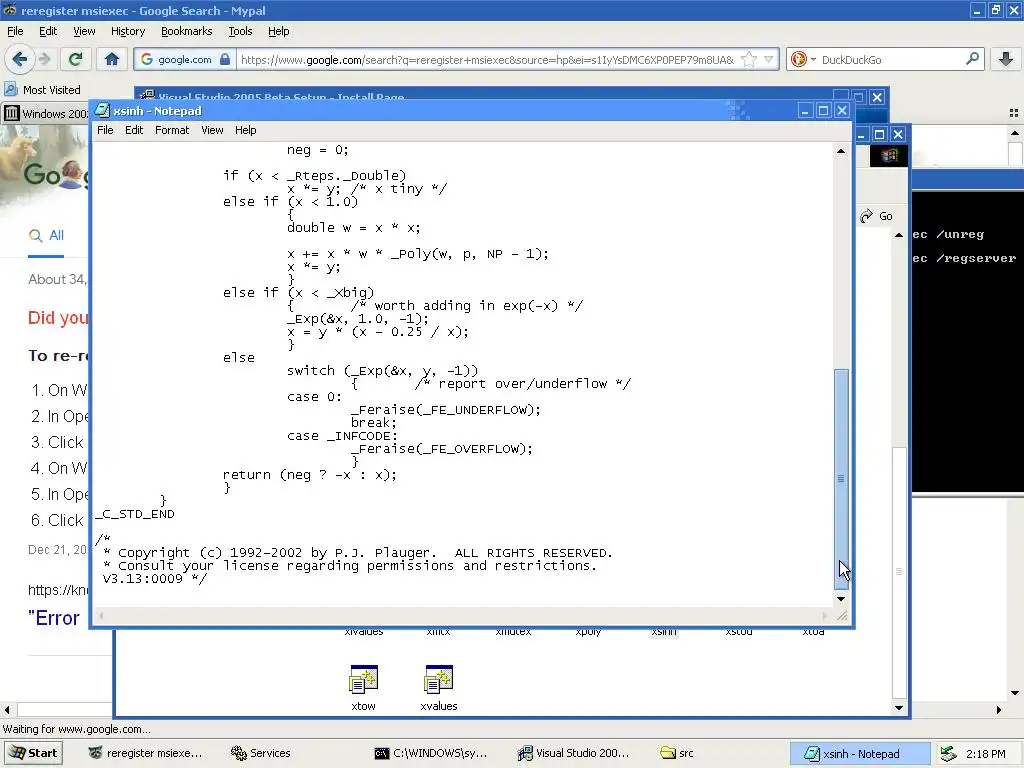Open Notepad's Format menu
1024x768 pixels.
pyautogui.click(x=172, y=130)
